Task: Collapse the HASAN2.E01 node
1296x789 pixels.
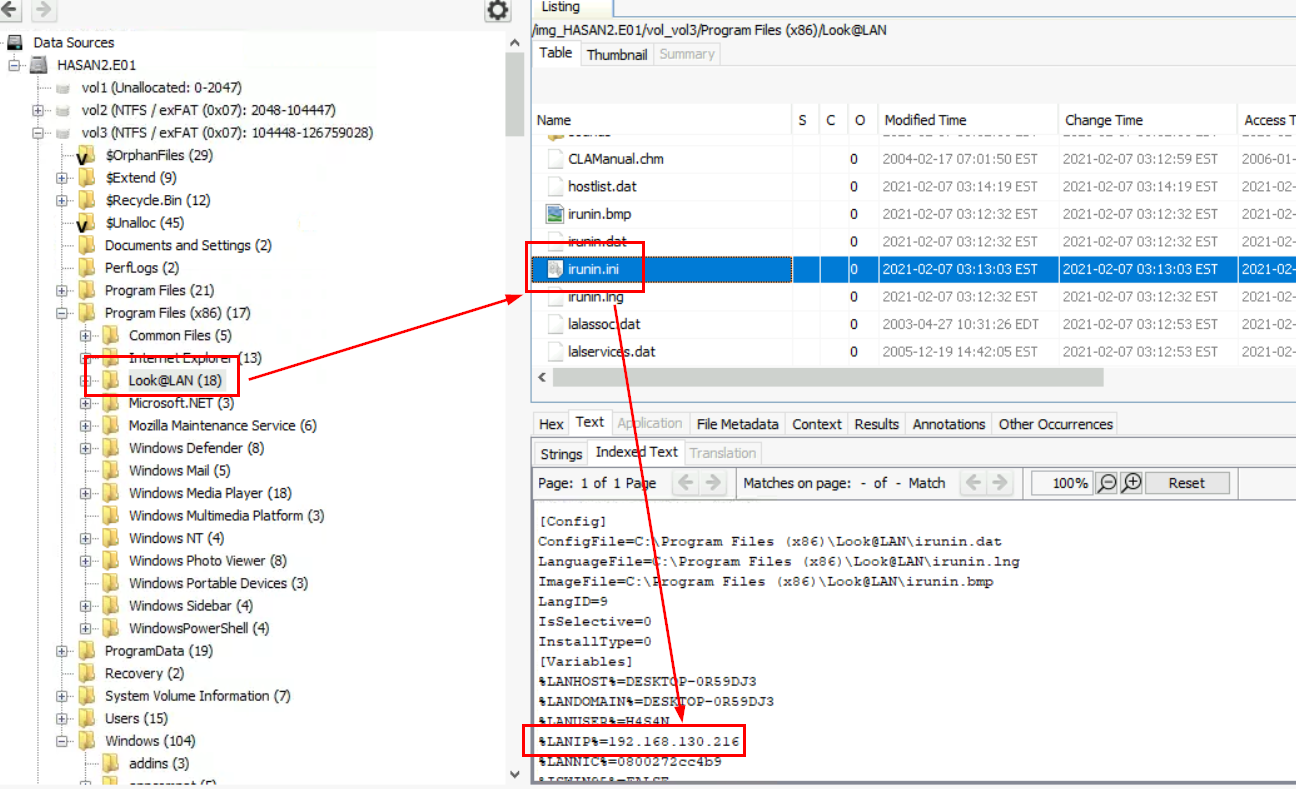Action: (14, 65)
